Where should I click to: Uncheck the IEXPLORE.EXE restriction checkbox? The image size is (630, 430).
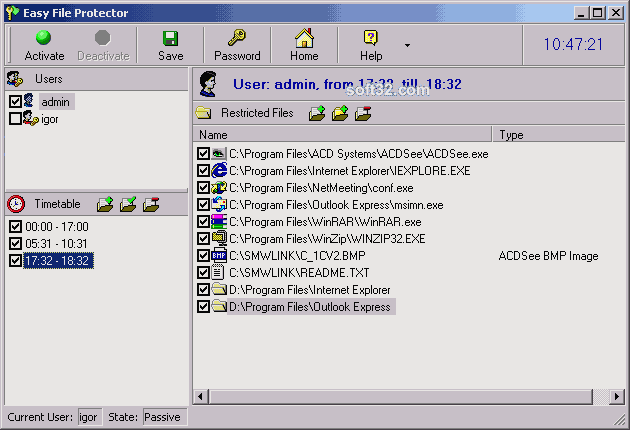pyautogui.click(x=203, y=170)
